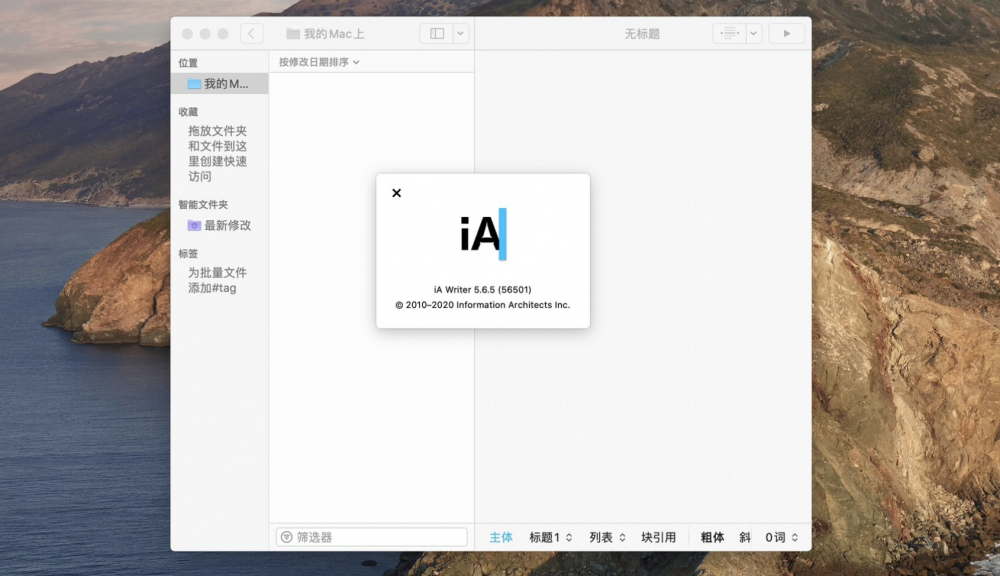Click the 拖放文件夹 favorites hint text

pyautogui.click(x=217, y=153)
